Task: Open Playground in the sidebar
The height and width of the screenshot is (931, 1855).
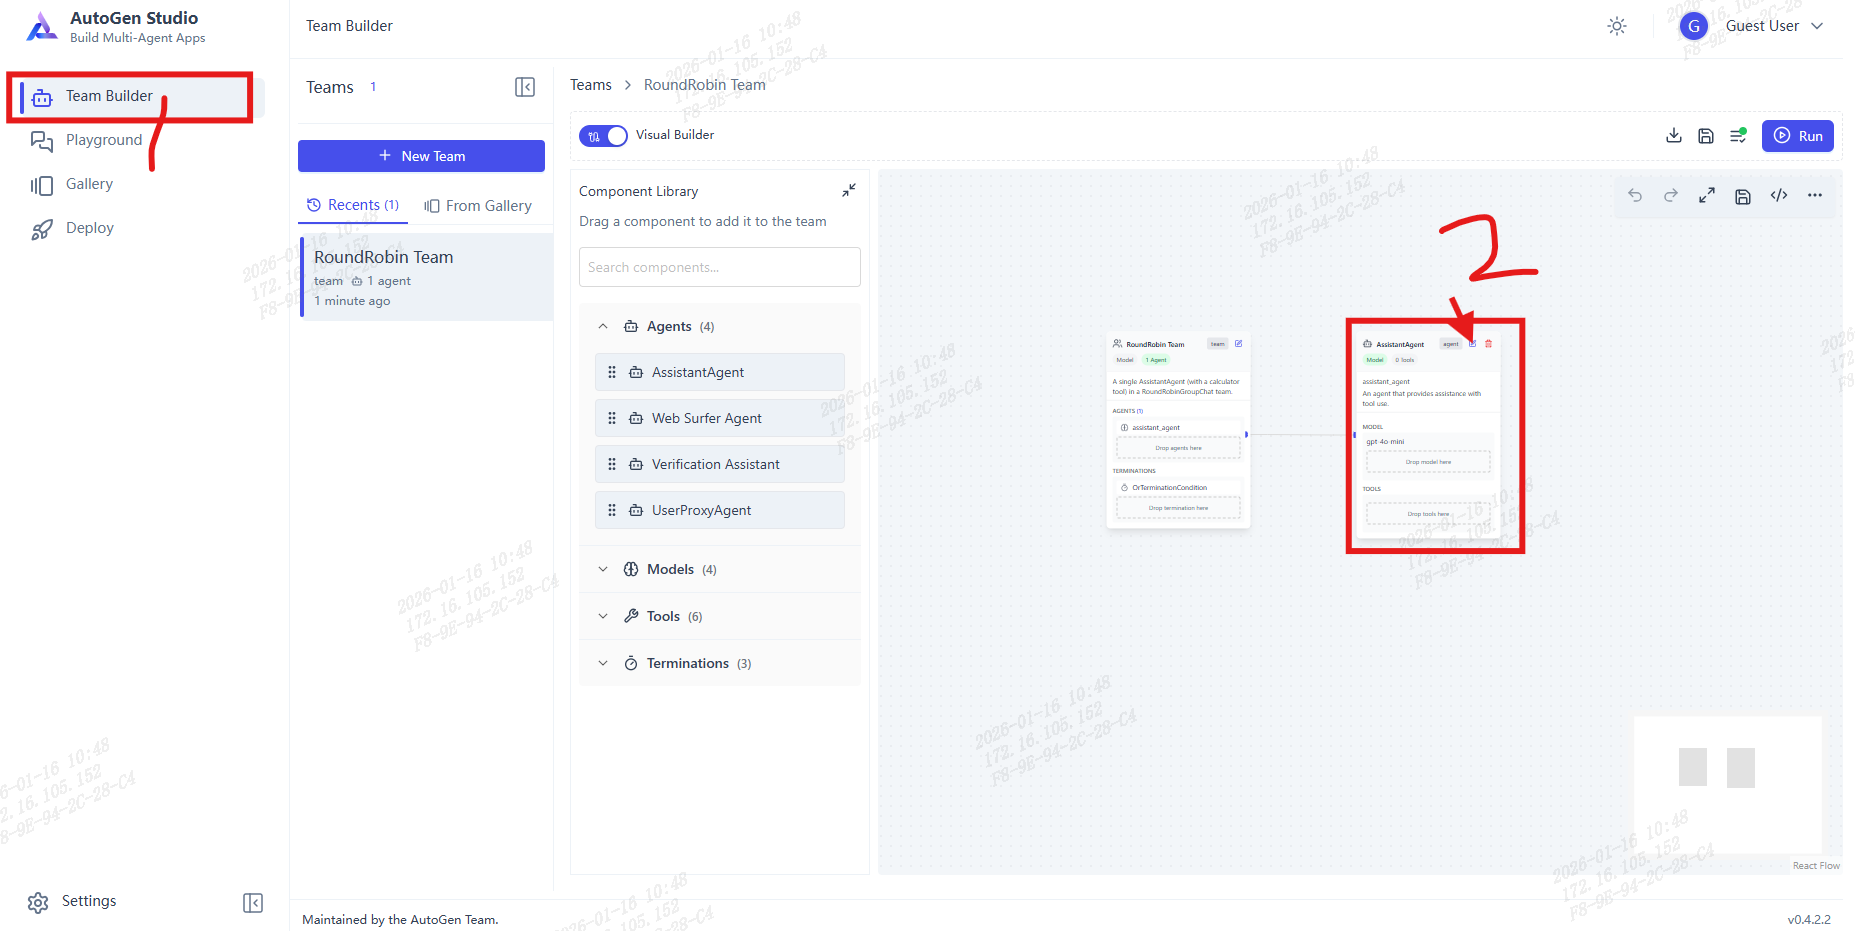Action: (103, 140)
